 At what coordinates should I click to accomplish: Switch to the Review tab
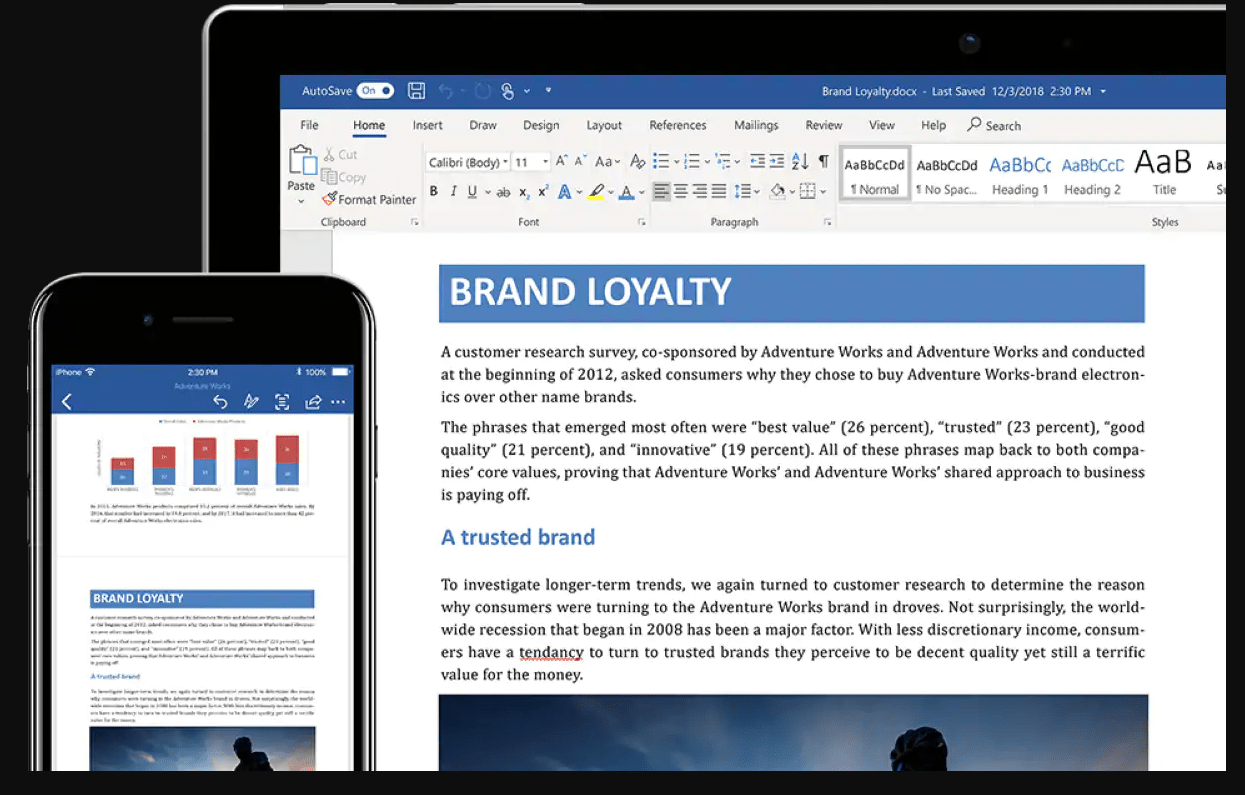(x=824, y=125)
